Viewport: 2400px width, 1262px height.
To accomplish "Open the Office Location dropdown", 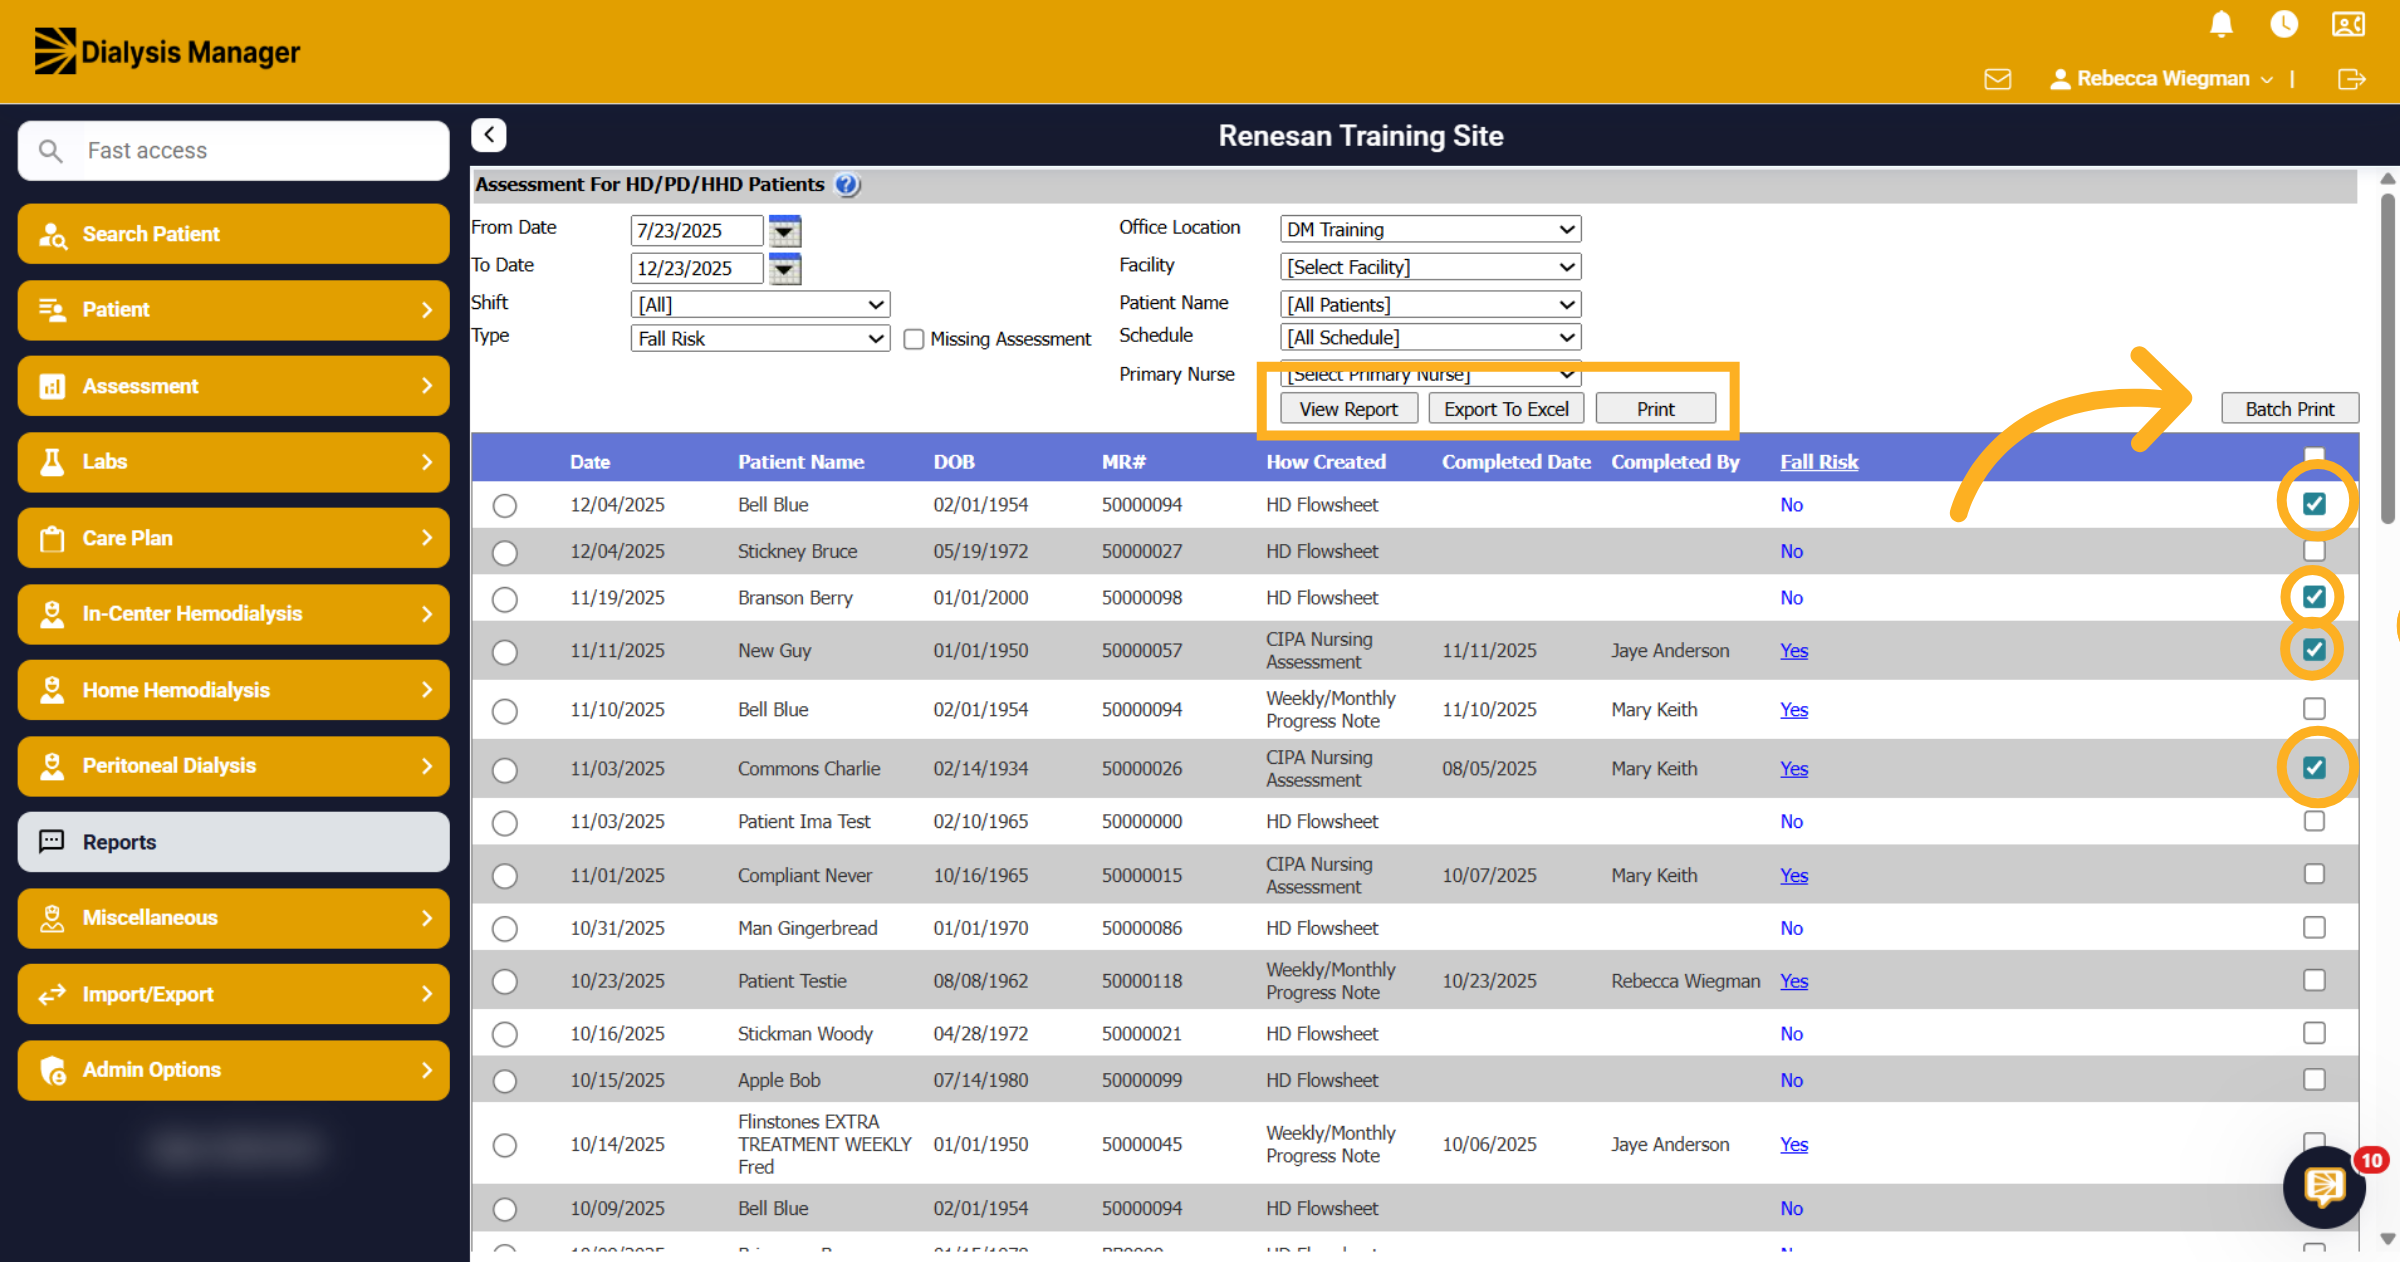I will [x=1430, y=230].
